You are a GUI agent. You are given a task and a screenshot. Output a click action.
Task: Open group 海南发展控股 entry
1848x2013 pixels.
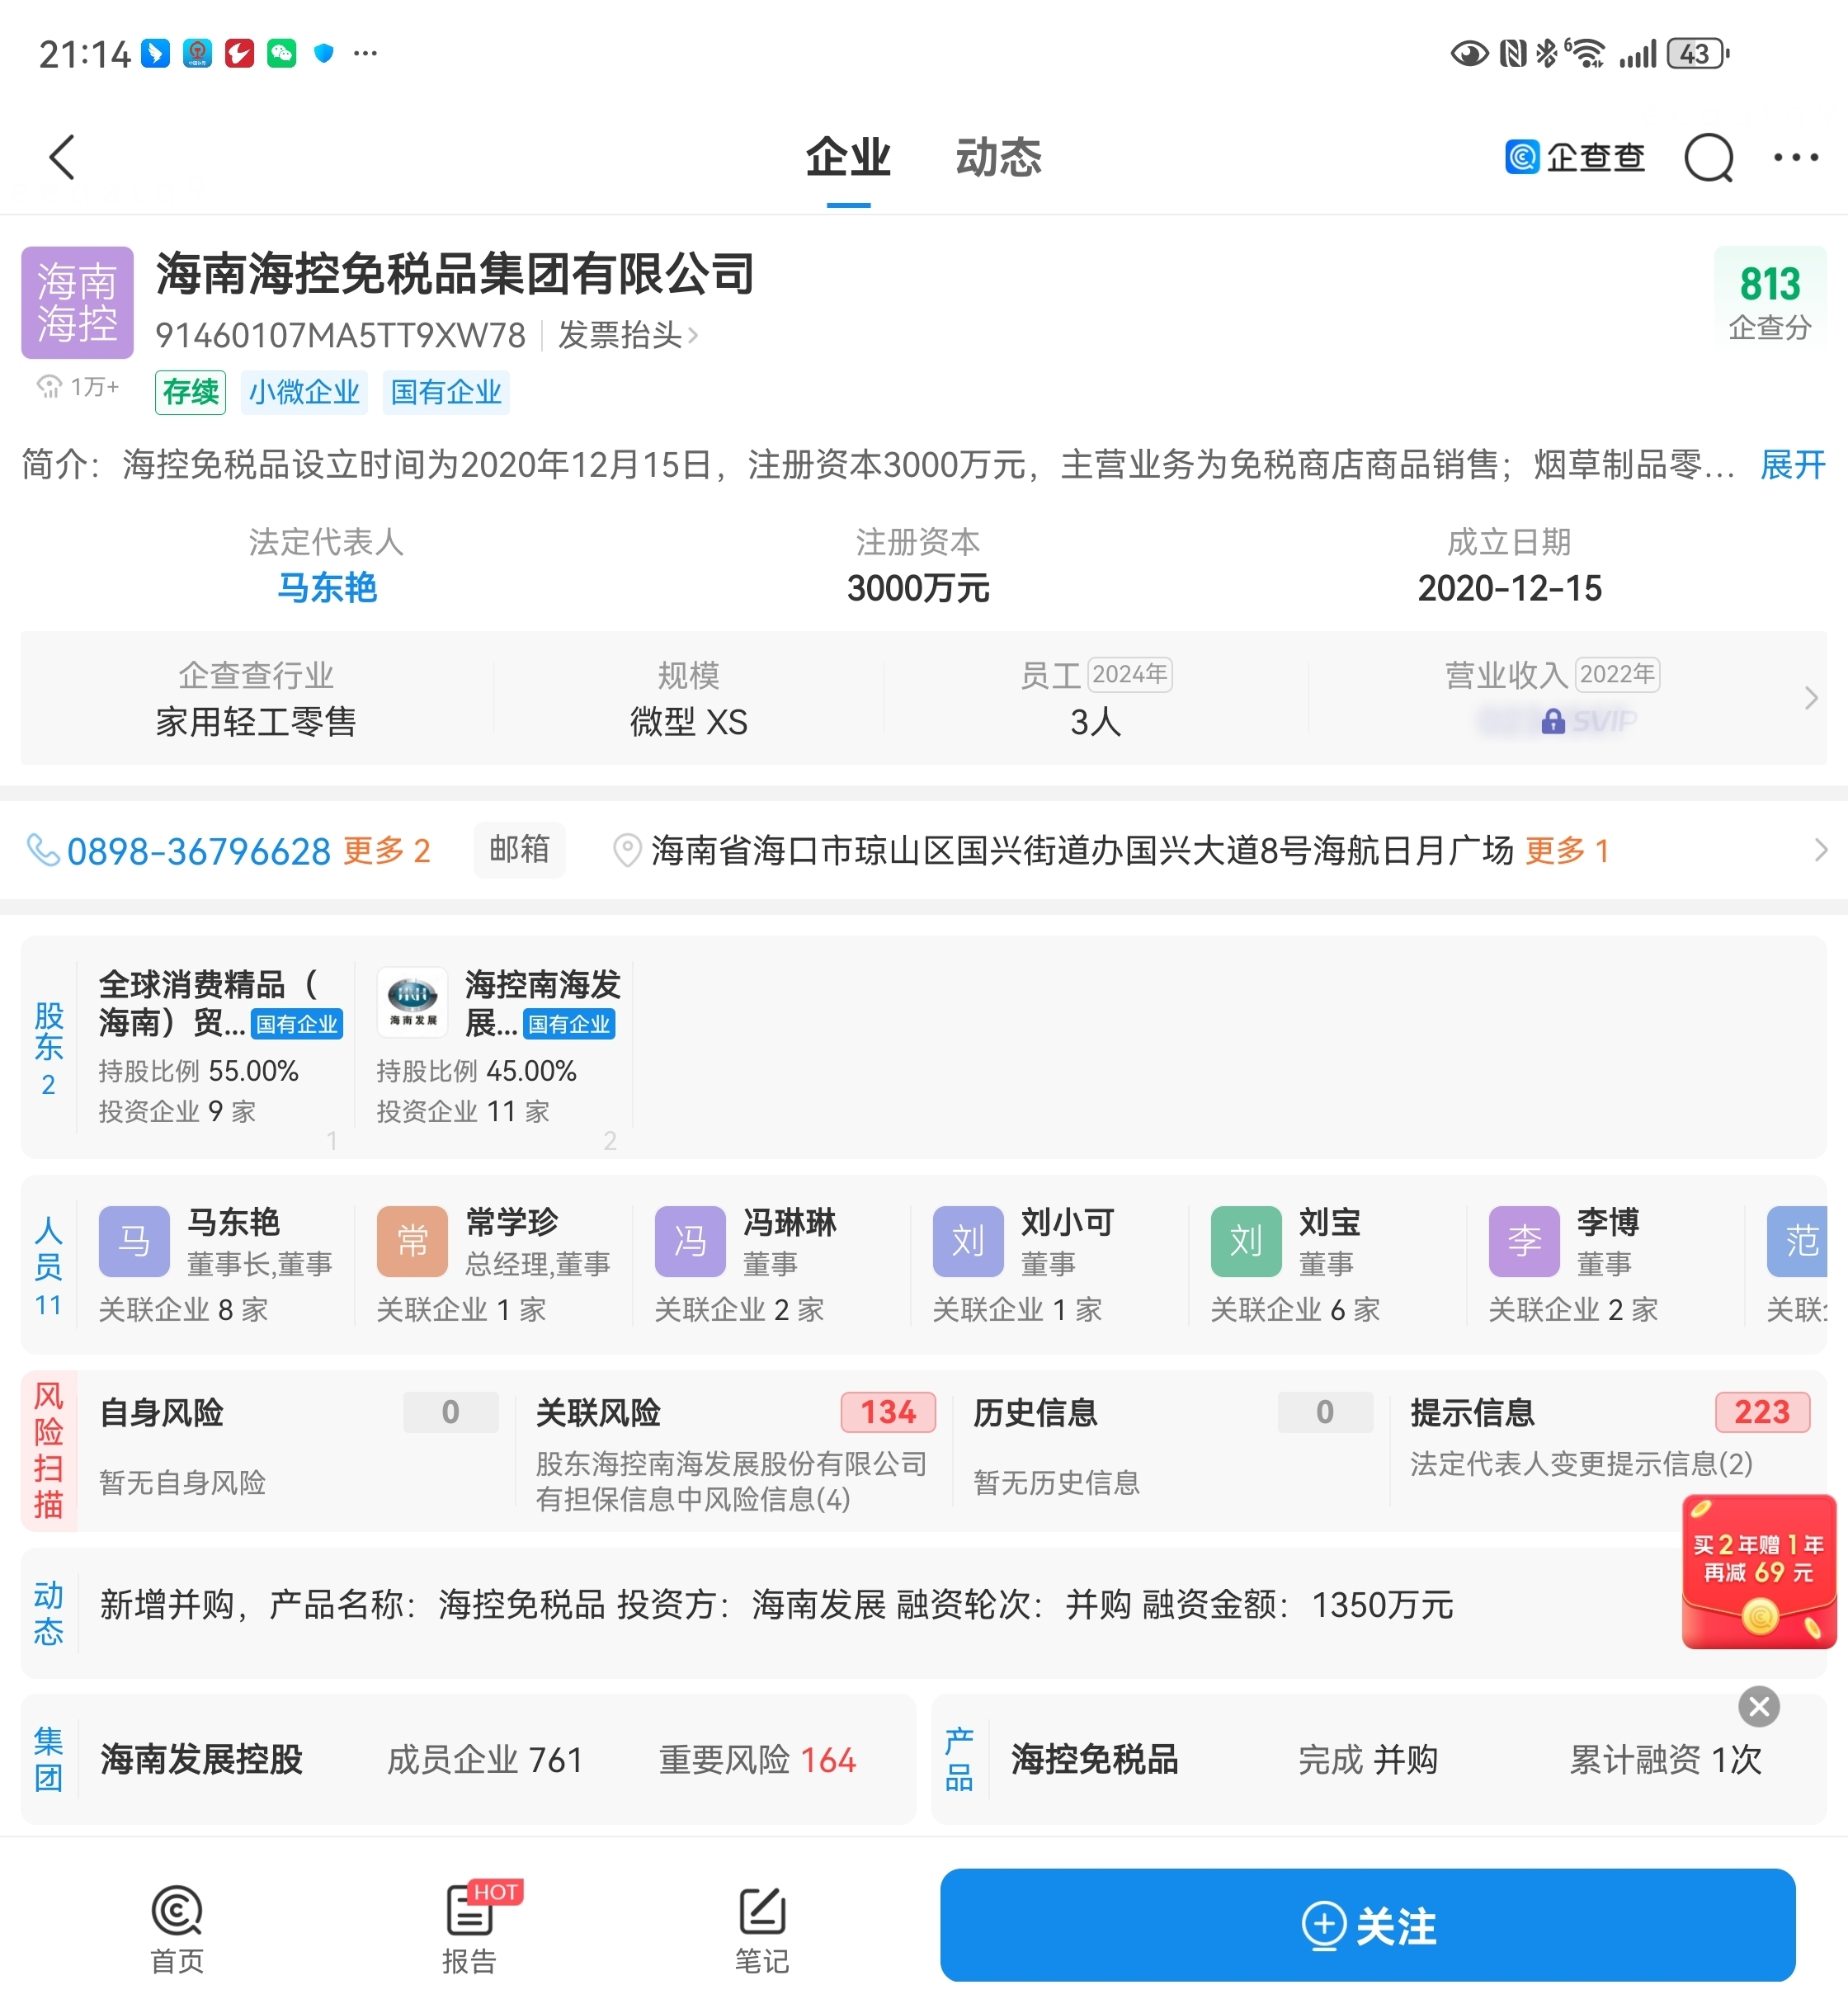201,1760
